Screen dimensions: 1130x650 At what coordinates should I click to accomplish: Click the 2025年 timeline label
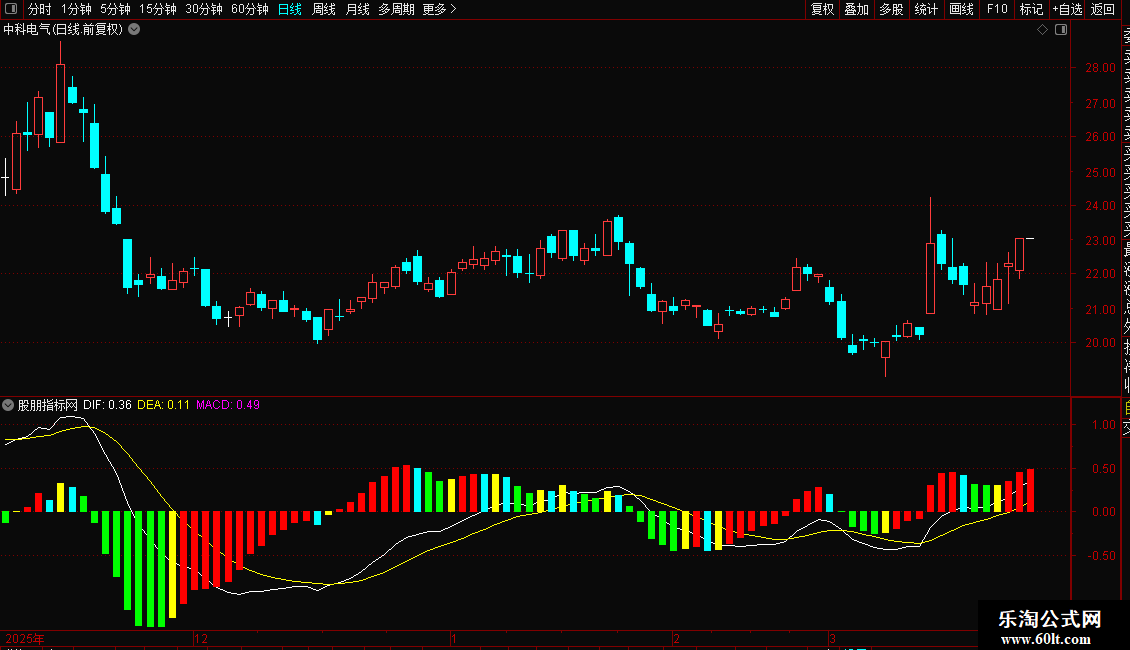coord(25,639)
